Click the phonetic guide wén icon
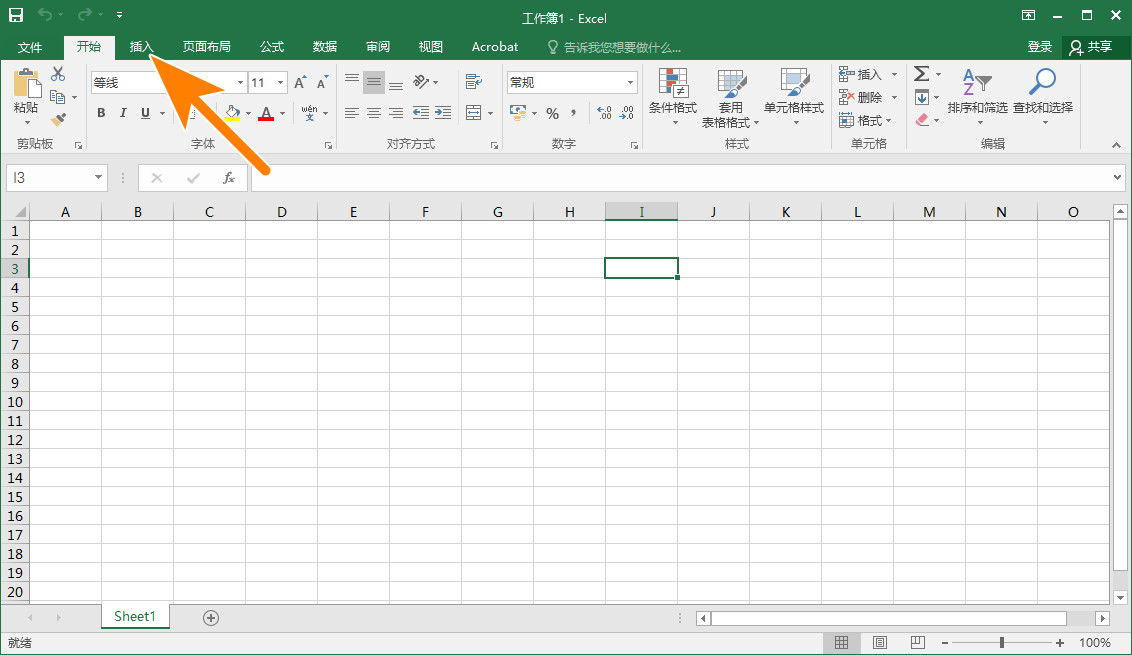Viewport: 1132px width, 655px height. tap(310, 113)
